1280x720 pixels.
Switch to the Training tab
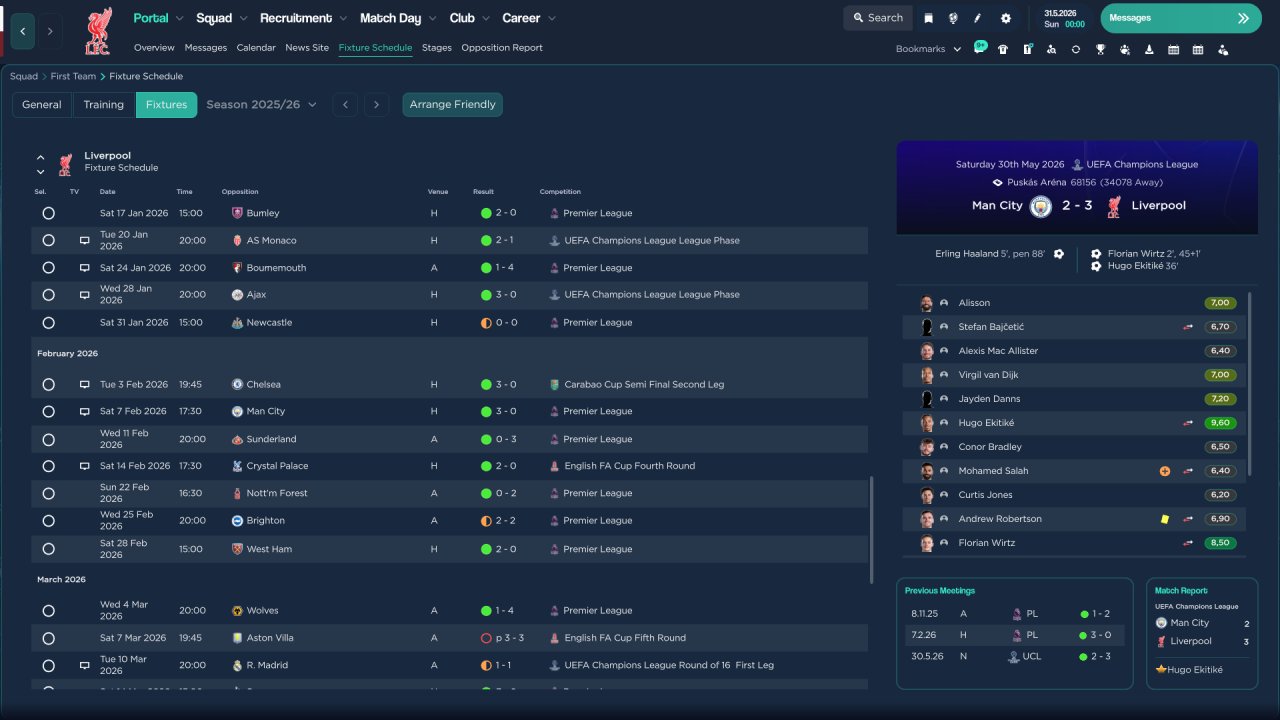(104, 105)
